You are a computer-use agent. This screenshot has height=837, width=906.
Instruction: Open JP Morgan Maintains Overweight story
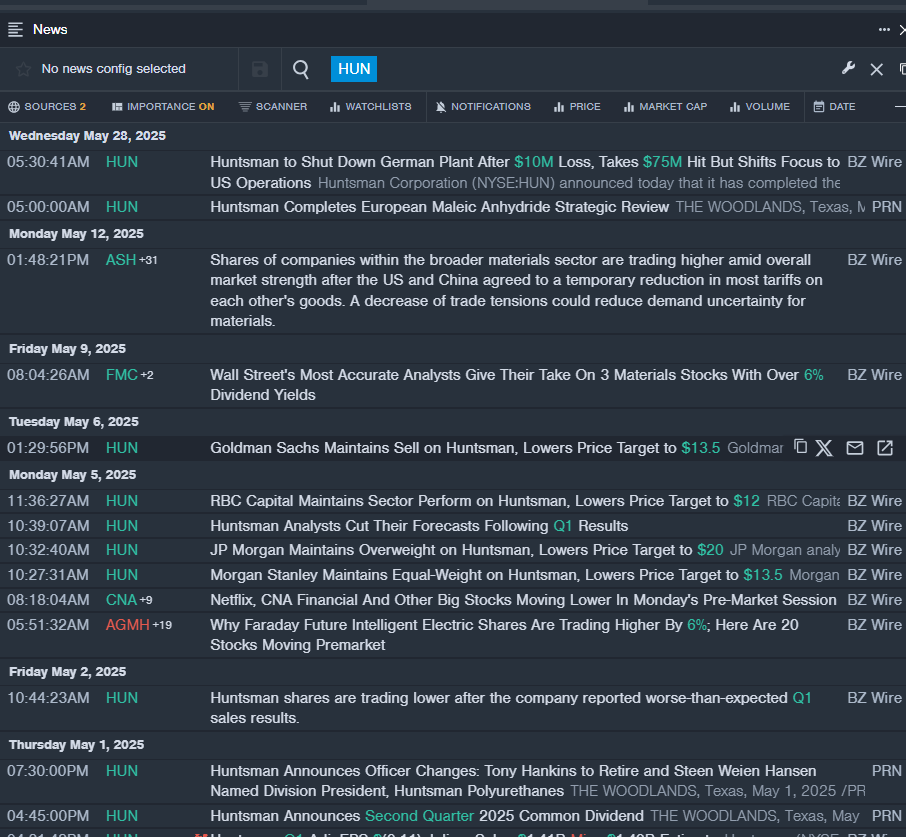click(466, 550)
